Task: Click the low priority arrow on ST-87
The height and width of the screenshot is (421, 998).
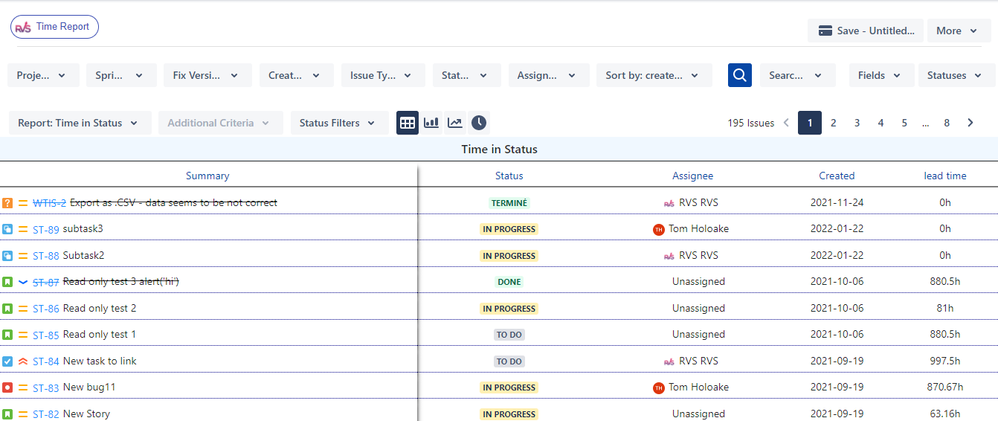Action: (x=23, y=282)
